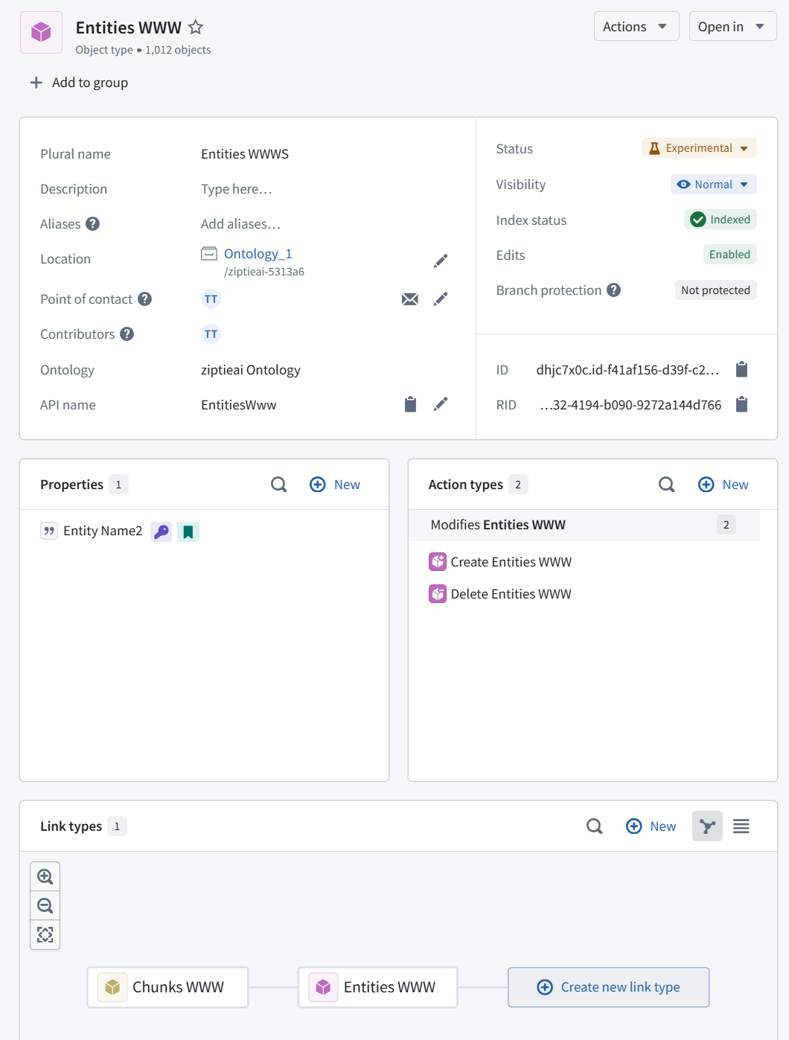The image size is (789, 1040).
Task: Select the Entities WWW graph node
Action: click(x=378, y=987)
